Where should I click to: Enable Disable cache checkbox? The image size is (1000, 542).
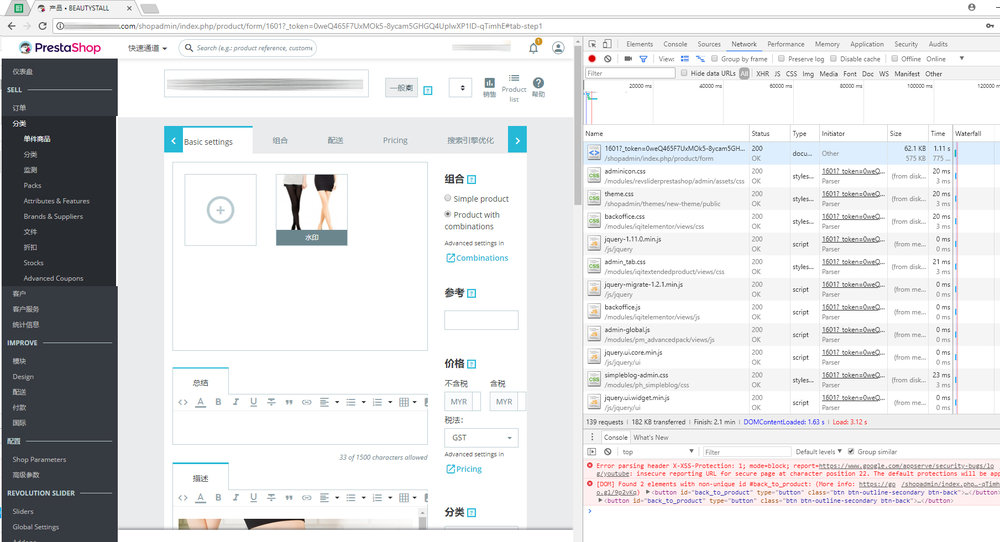pyautogui.click(x=834, y=59)
